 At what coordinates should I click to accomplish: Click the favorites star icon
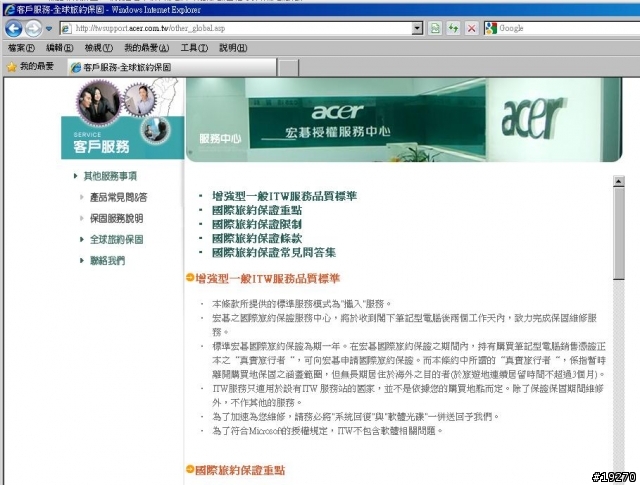(x=11, y=67)
